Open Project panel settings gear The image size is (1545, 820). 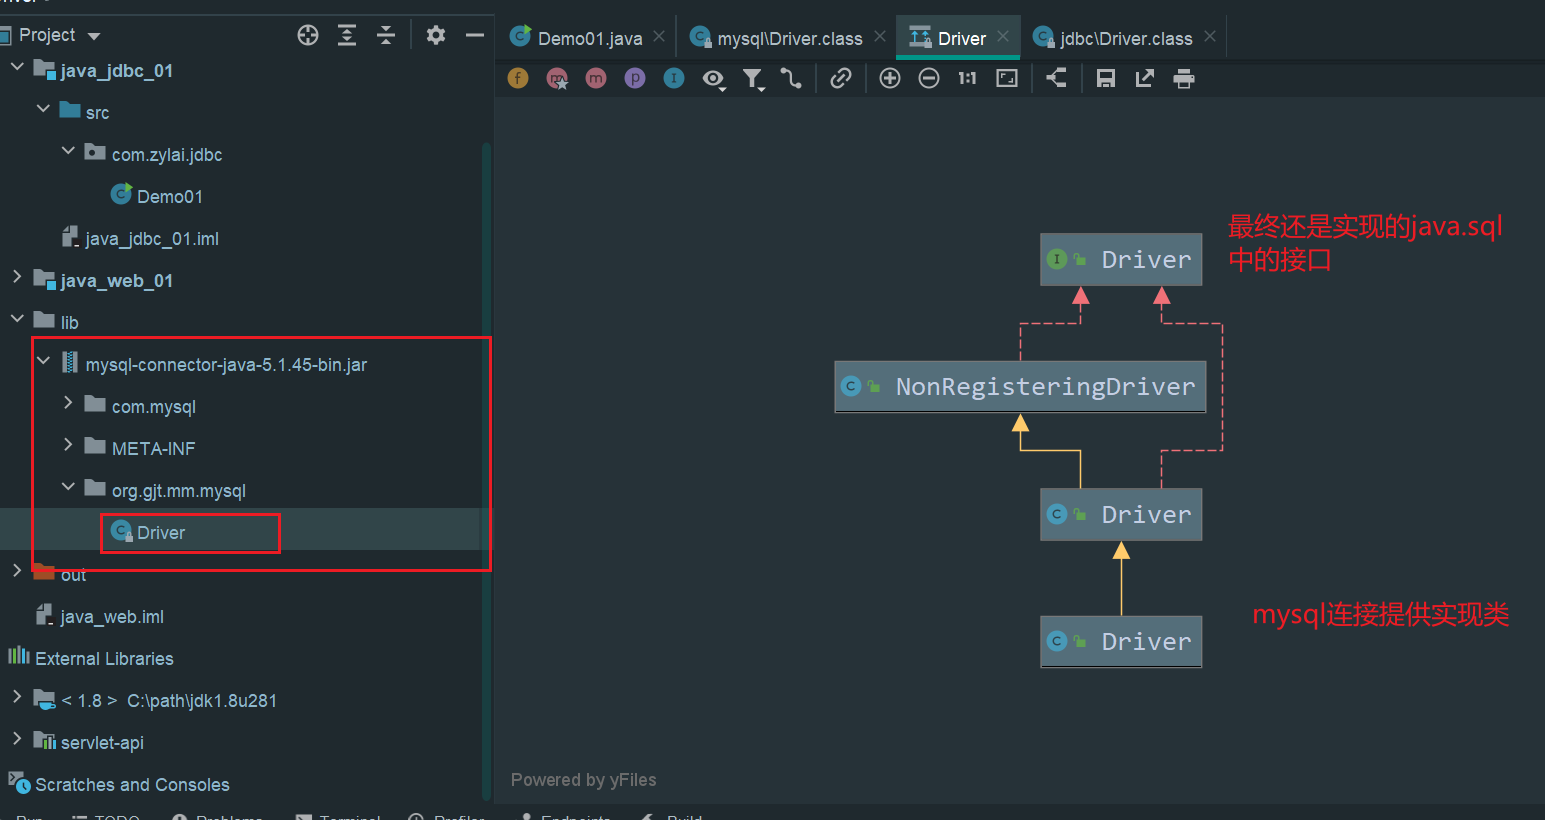(x=436, y=35)
